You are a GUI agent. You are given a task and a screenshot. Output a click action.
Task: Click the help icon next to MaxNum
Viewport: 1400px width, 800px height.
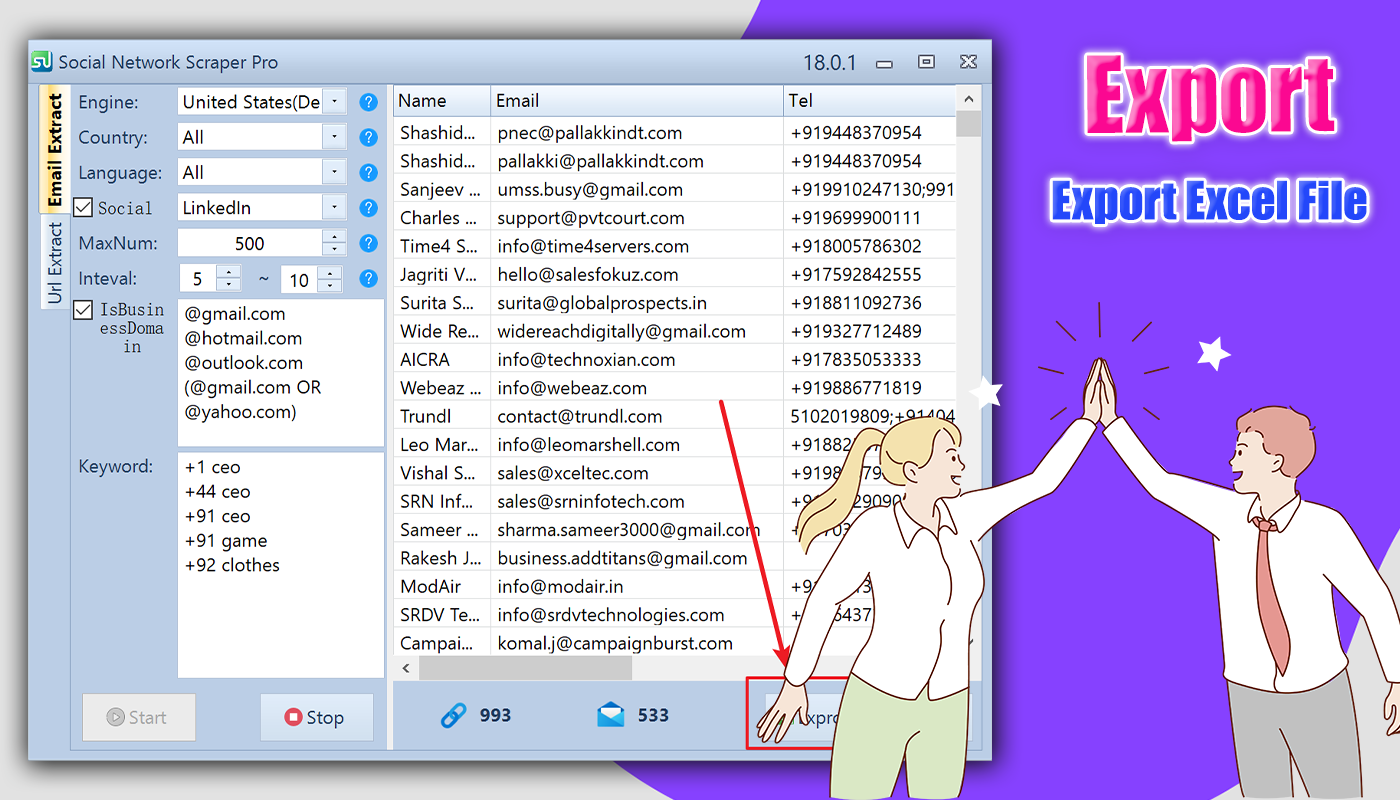pyautogui.click(x=369, y=243)
